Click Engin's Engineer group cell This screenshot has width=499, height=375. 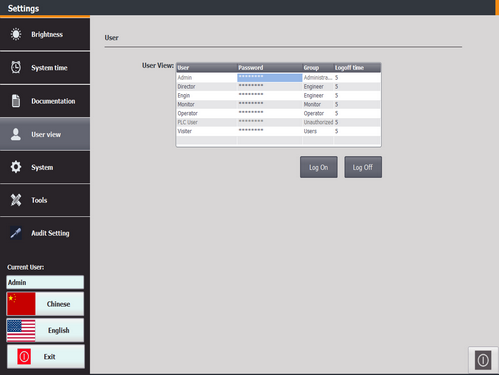click(318, 95)
